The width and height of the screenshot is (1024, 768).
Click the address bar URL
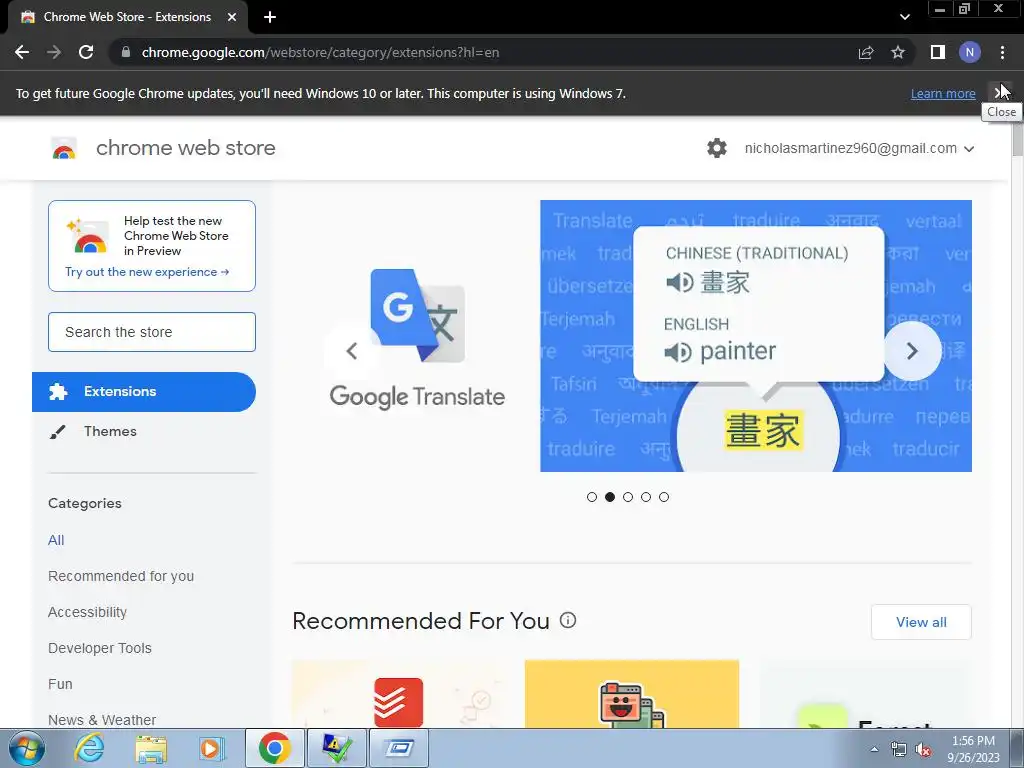(320, 52)
